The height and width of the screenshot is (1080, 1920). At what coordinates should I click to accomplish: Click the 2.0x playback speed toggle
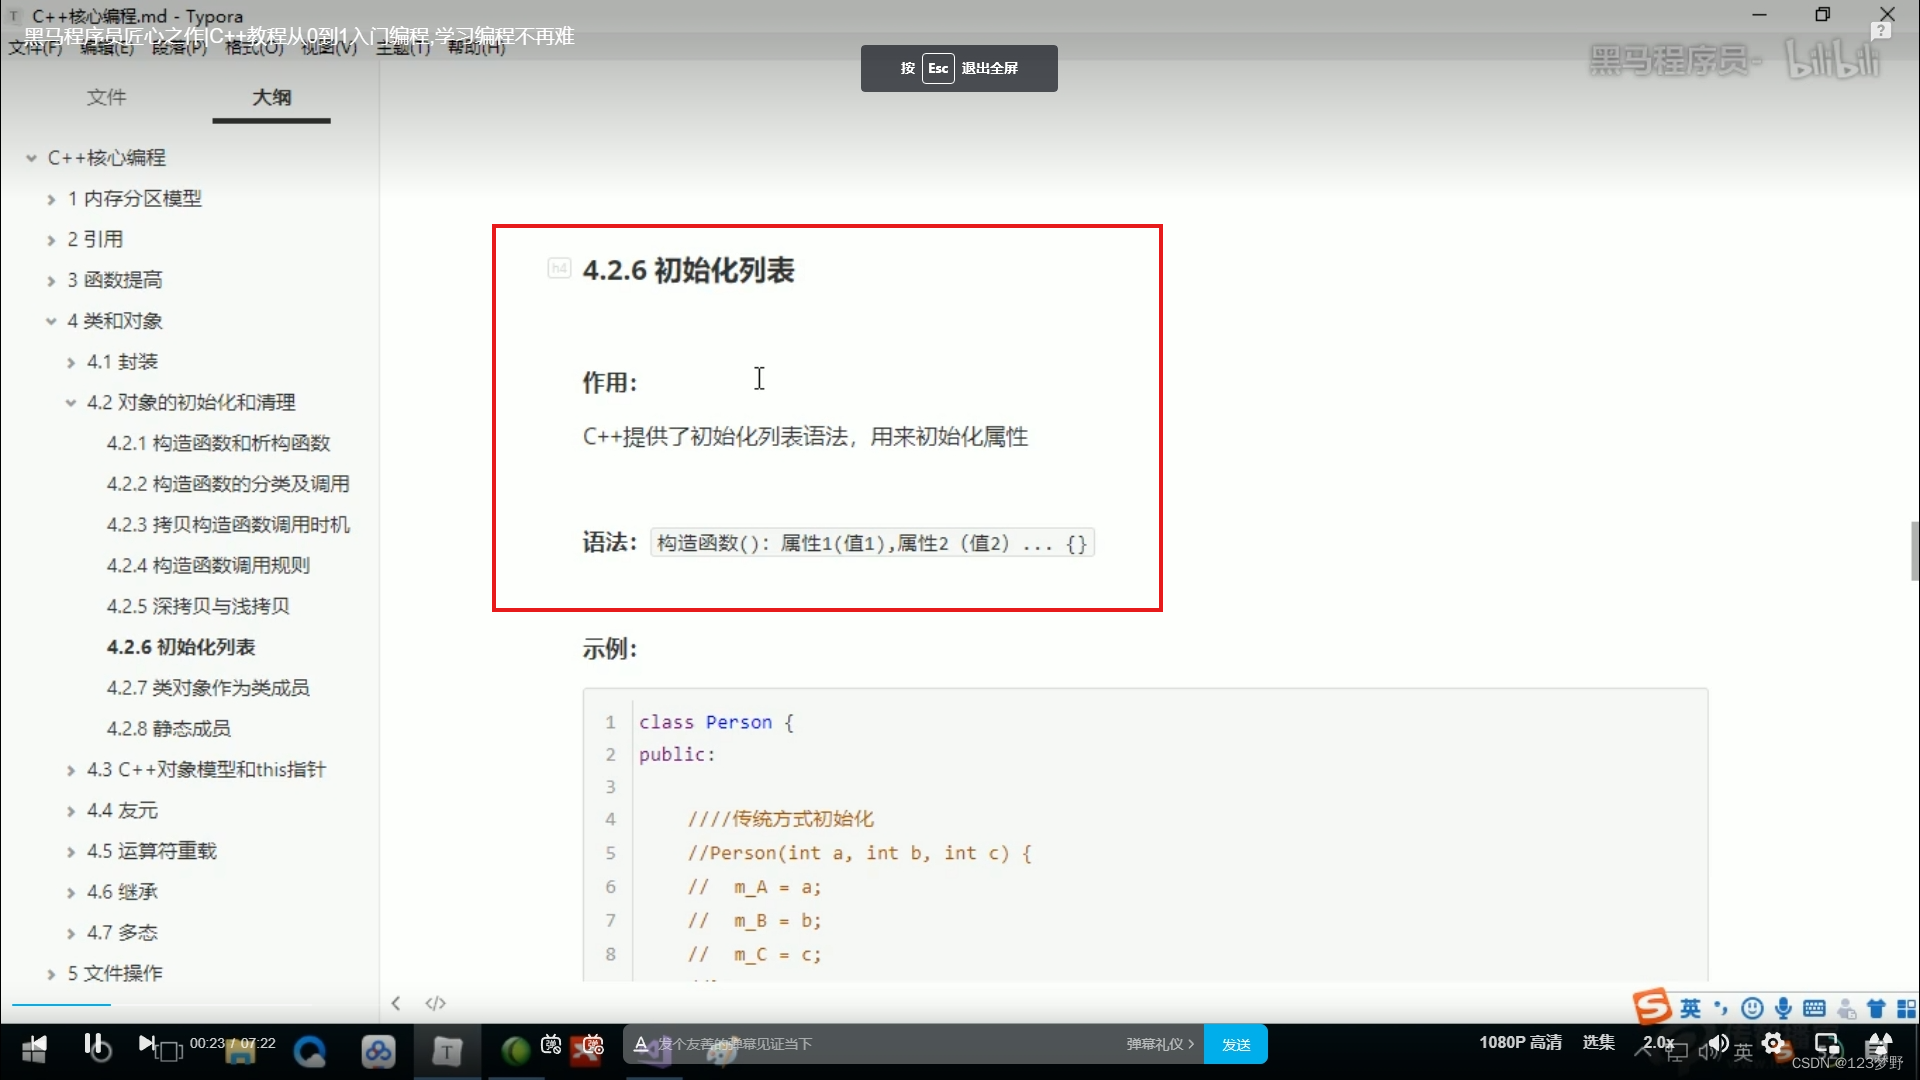tap(1658, 1042)
